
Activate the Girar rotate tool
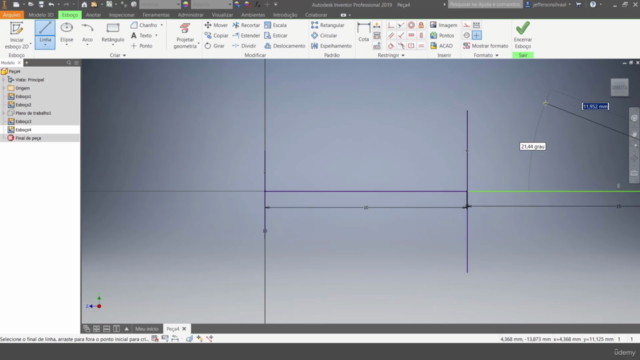(214, 46)
